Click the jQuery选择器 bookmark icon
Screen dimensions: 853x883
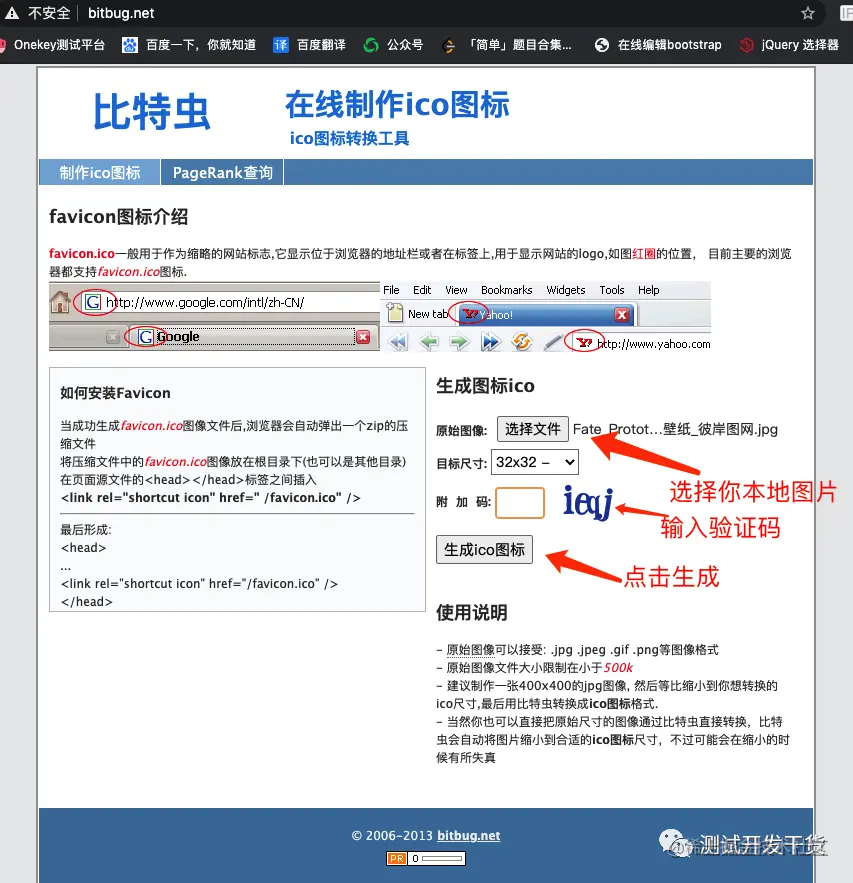[x=745, y=45]
